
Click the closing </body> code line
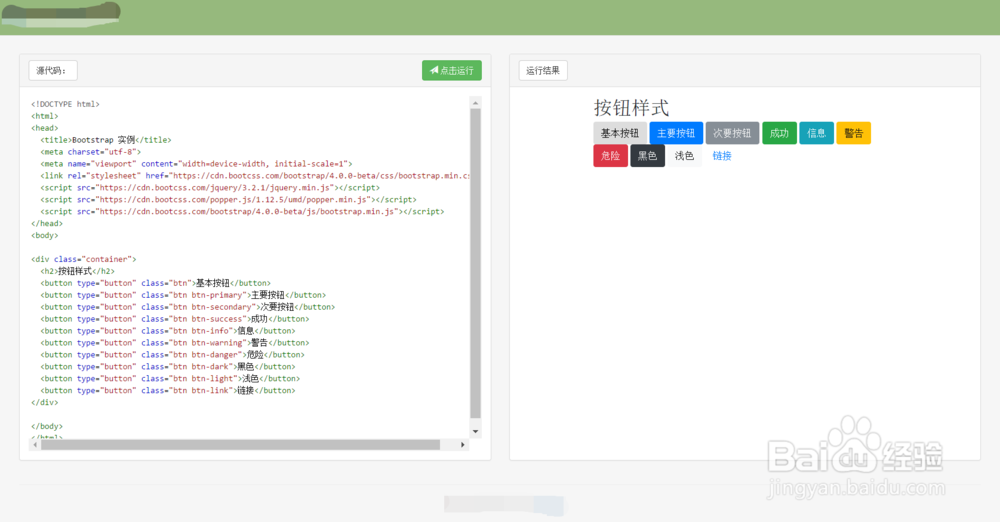pyautogui.click(x=47, y=426)
